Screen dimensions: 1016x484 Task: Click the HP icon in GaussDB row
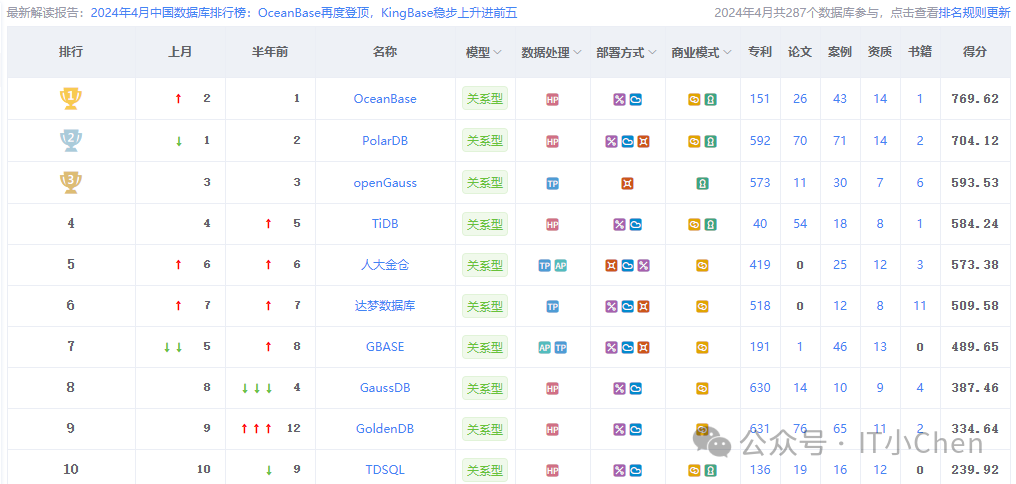552,389
